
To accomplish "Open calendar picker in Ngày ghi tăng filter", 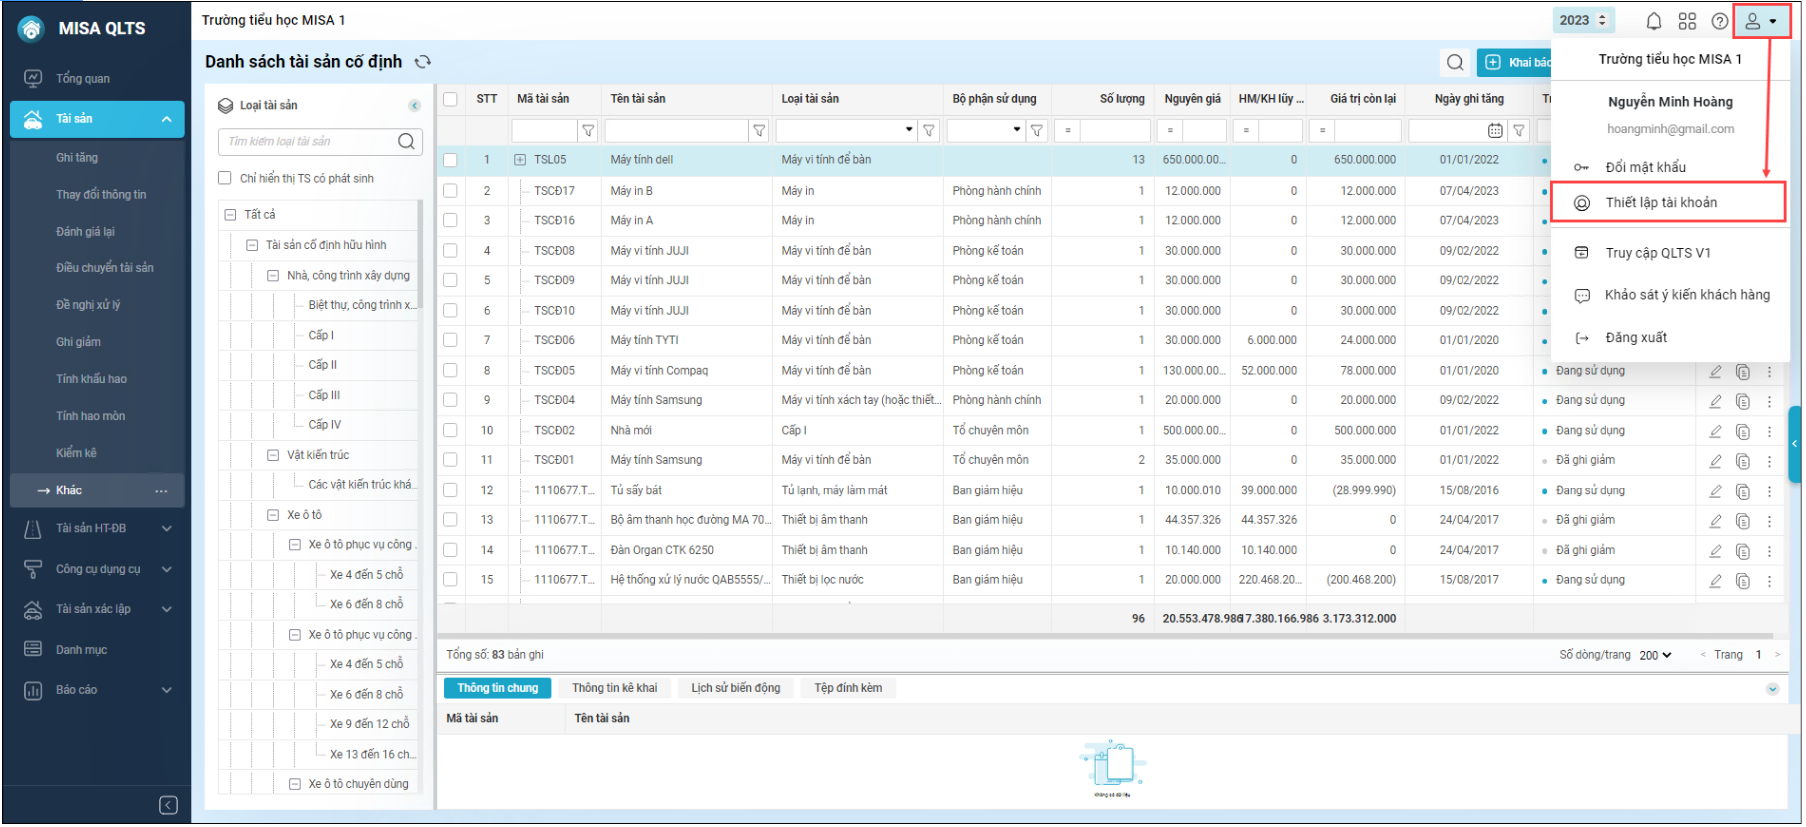I will (1495, 130).
